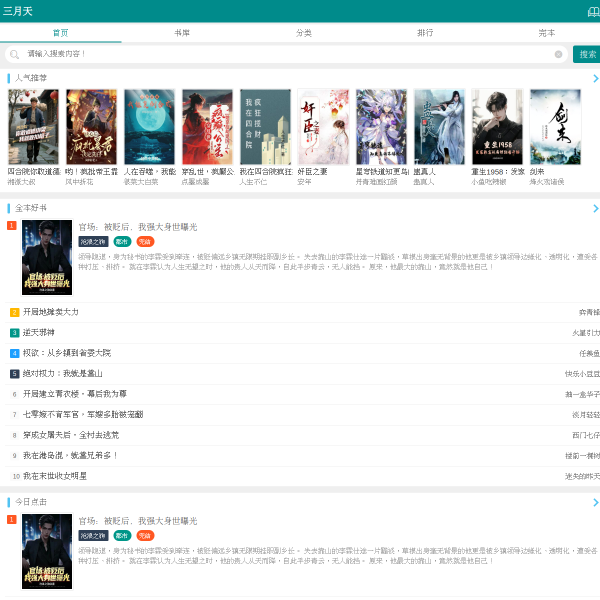600x600 pixels.
Task: Open rank 8 book 穿成女屠夫后
Action: [71, 435]
